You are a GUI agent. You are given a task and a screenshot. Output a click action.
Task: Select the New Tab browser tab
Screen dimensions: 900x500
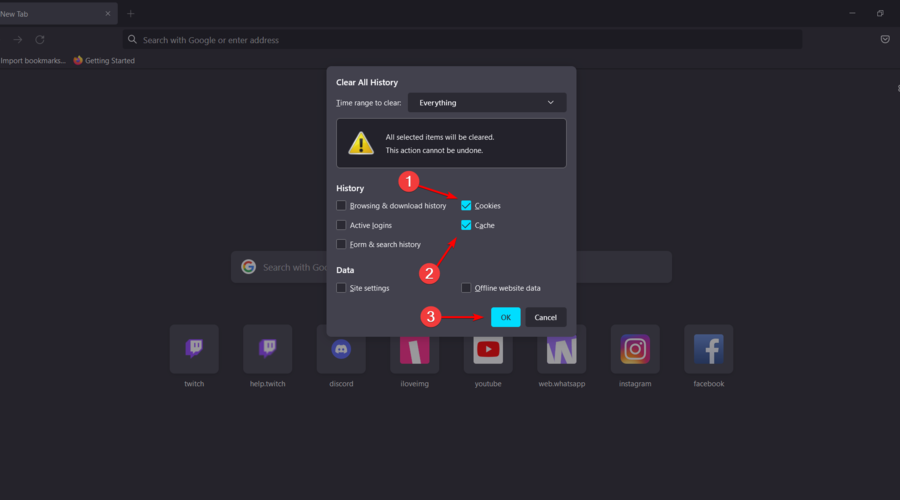pyautogui.click(x=57, y=14)
